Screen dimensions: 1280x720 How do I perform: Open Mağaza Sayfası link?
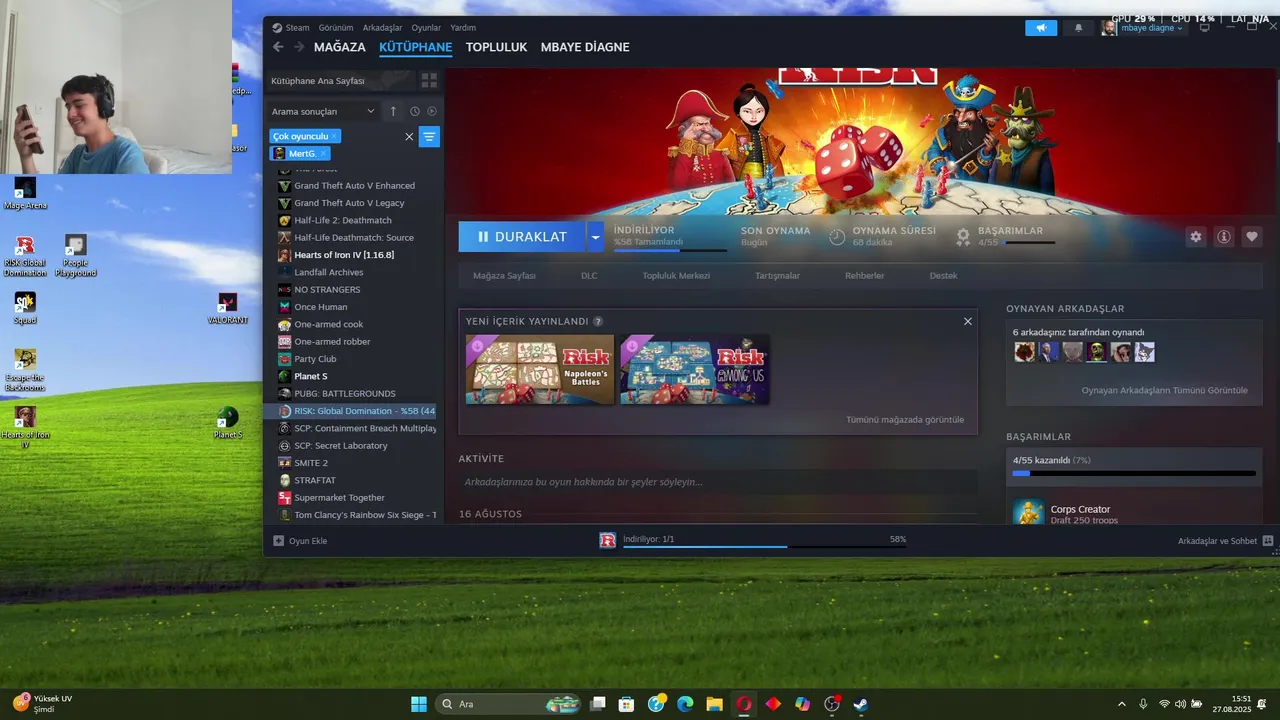(504, 276)
